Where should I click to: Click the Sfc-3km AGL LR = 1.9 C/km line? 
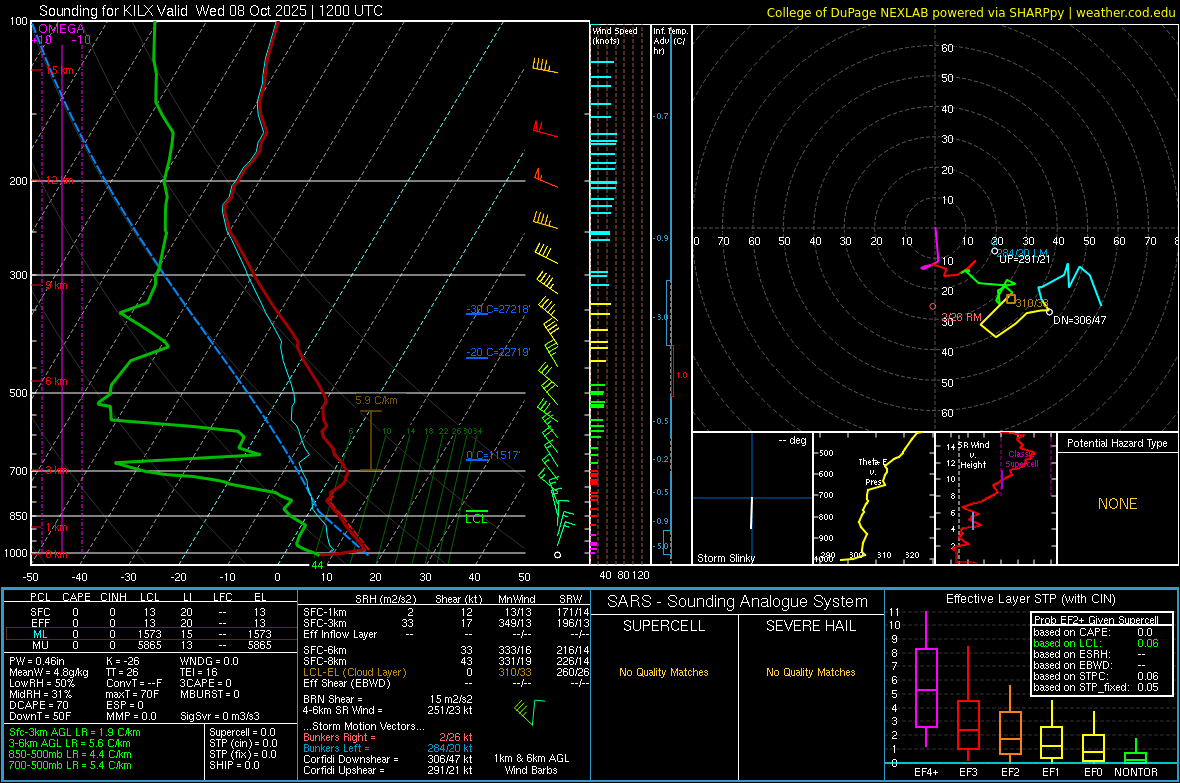(75, 733)
